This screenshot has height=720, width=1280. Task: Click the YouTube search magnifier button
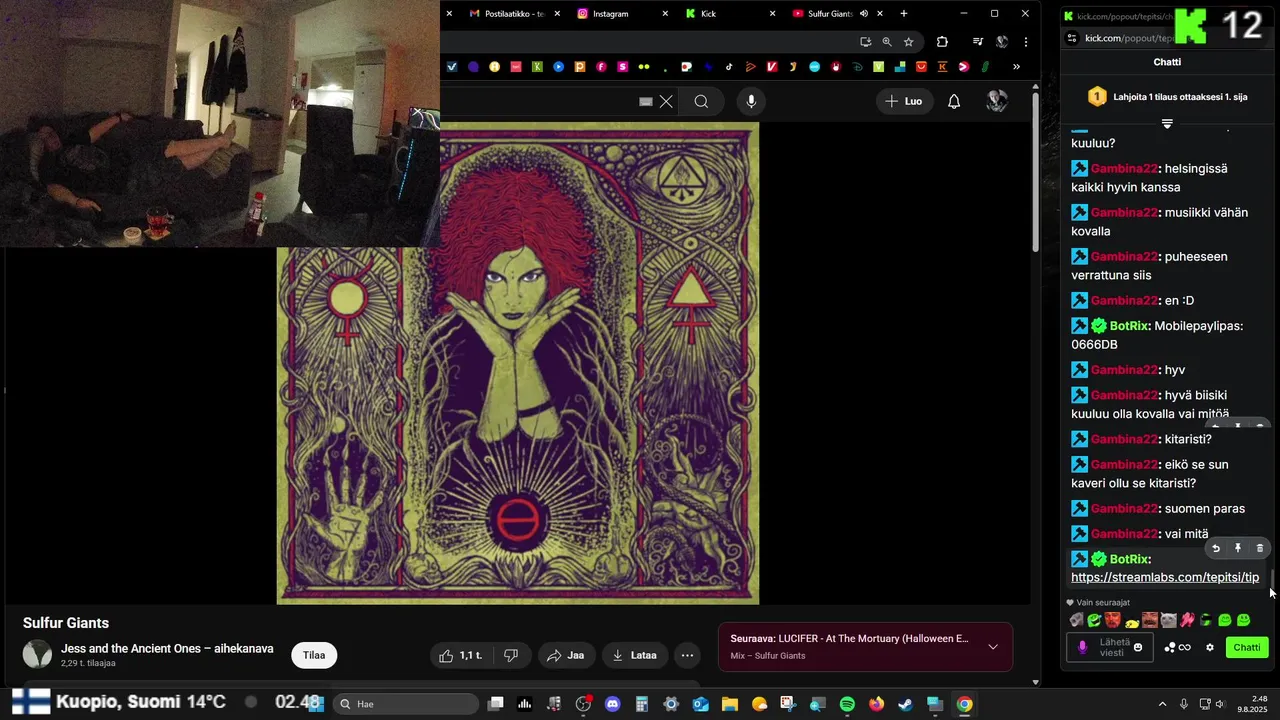click(701, 101)
